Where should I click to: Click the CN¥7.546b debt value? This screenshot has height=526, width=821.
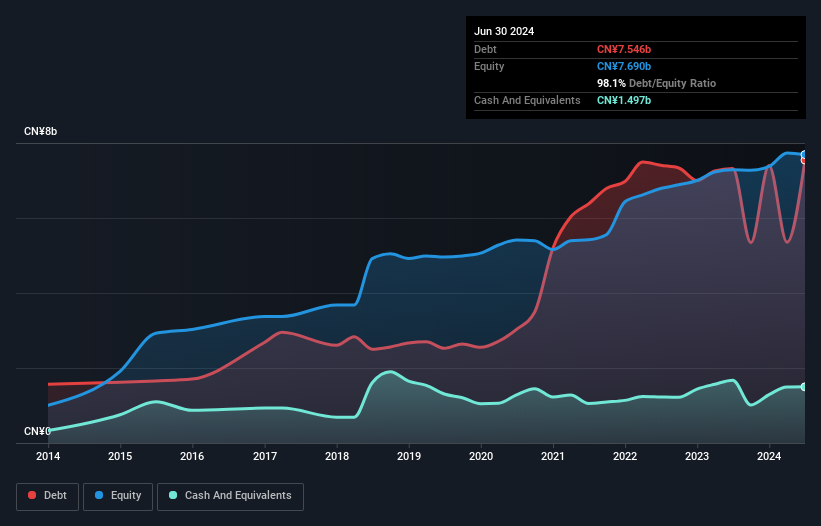[x=624, y=49]
